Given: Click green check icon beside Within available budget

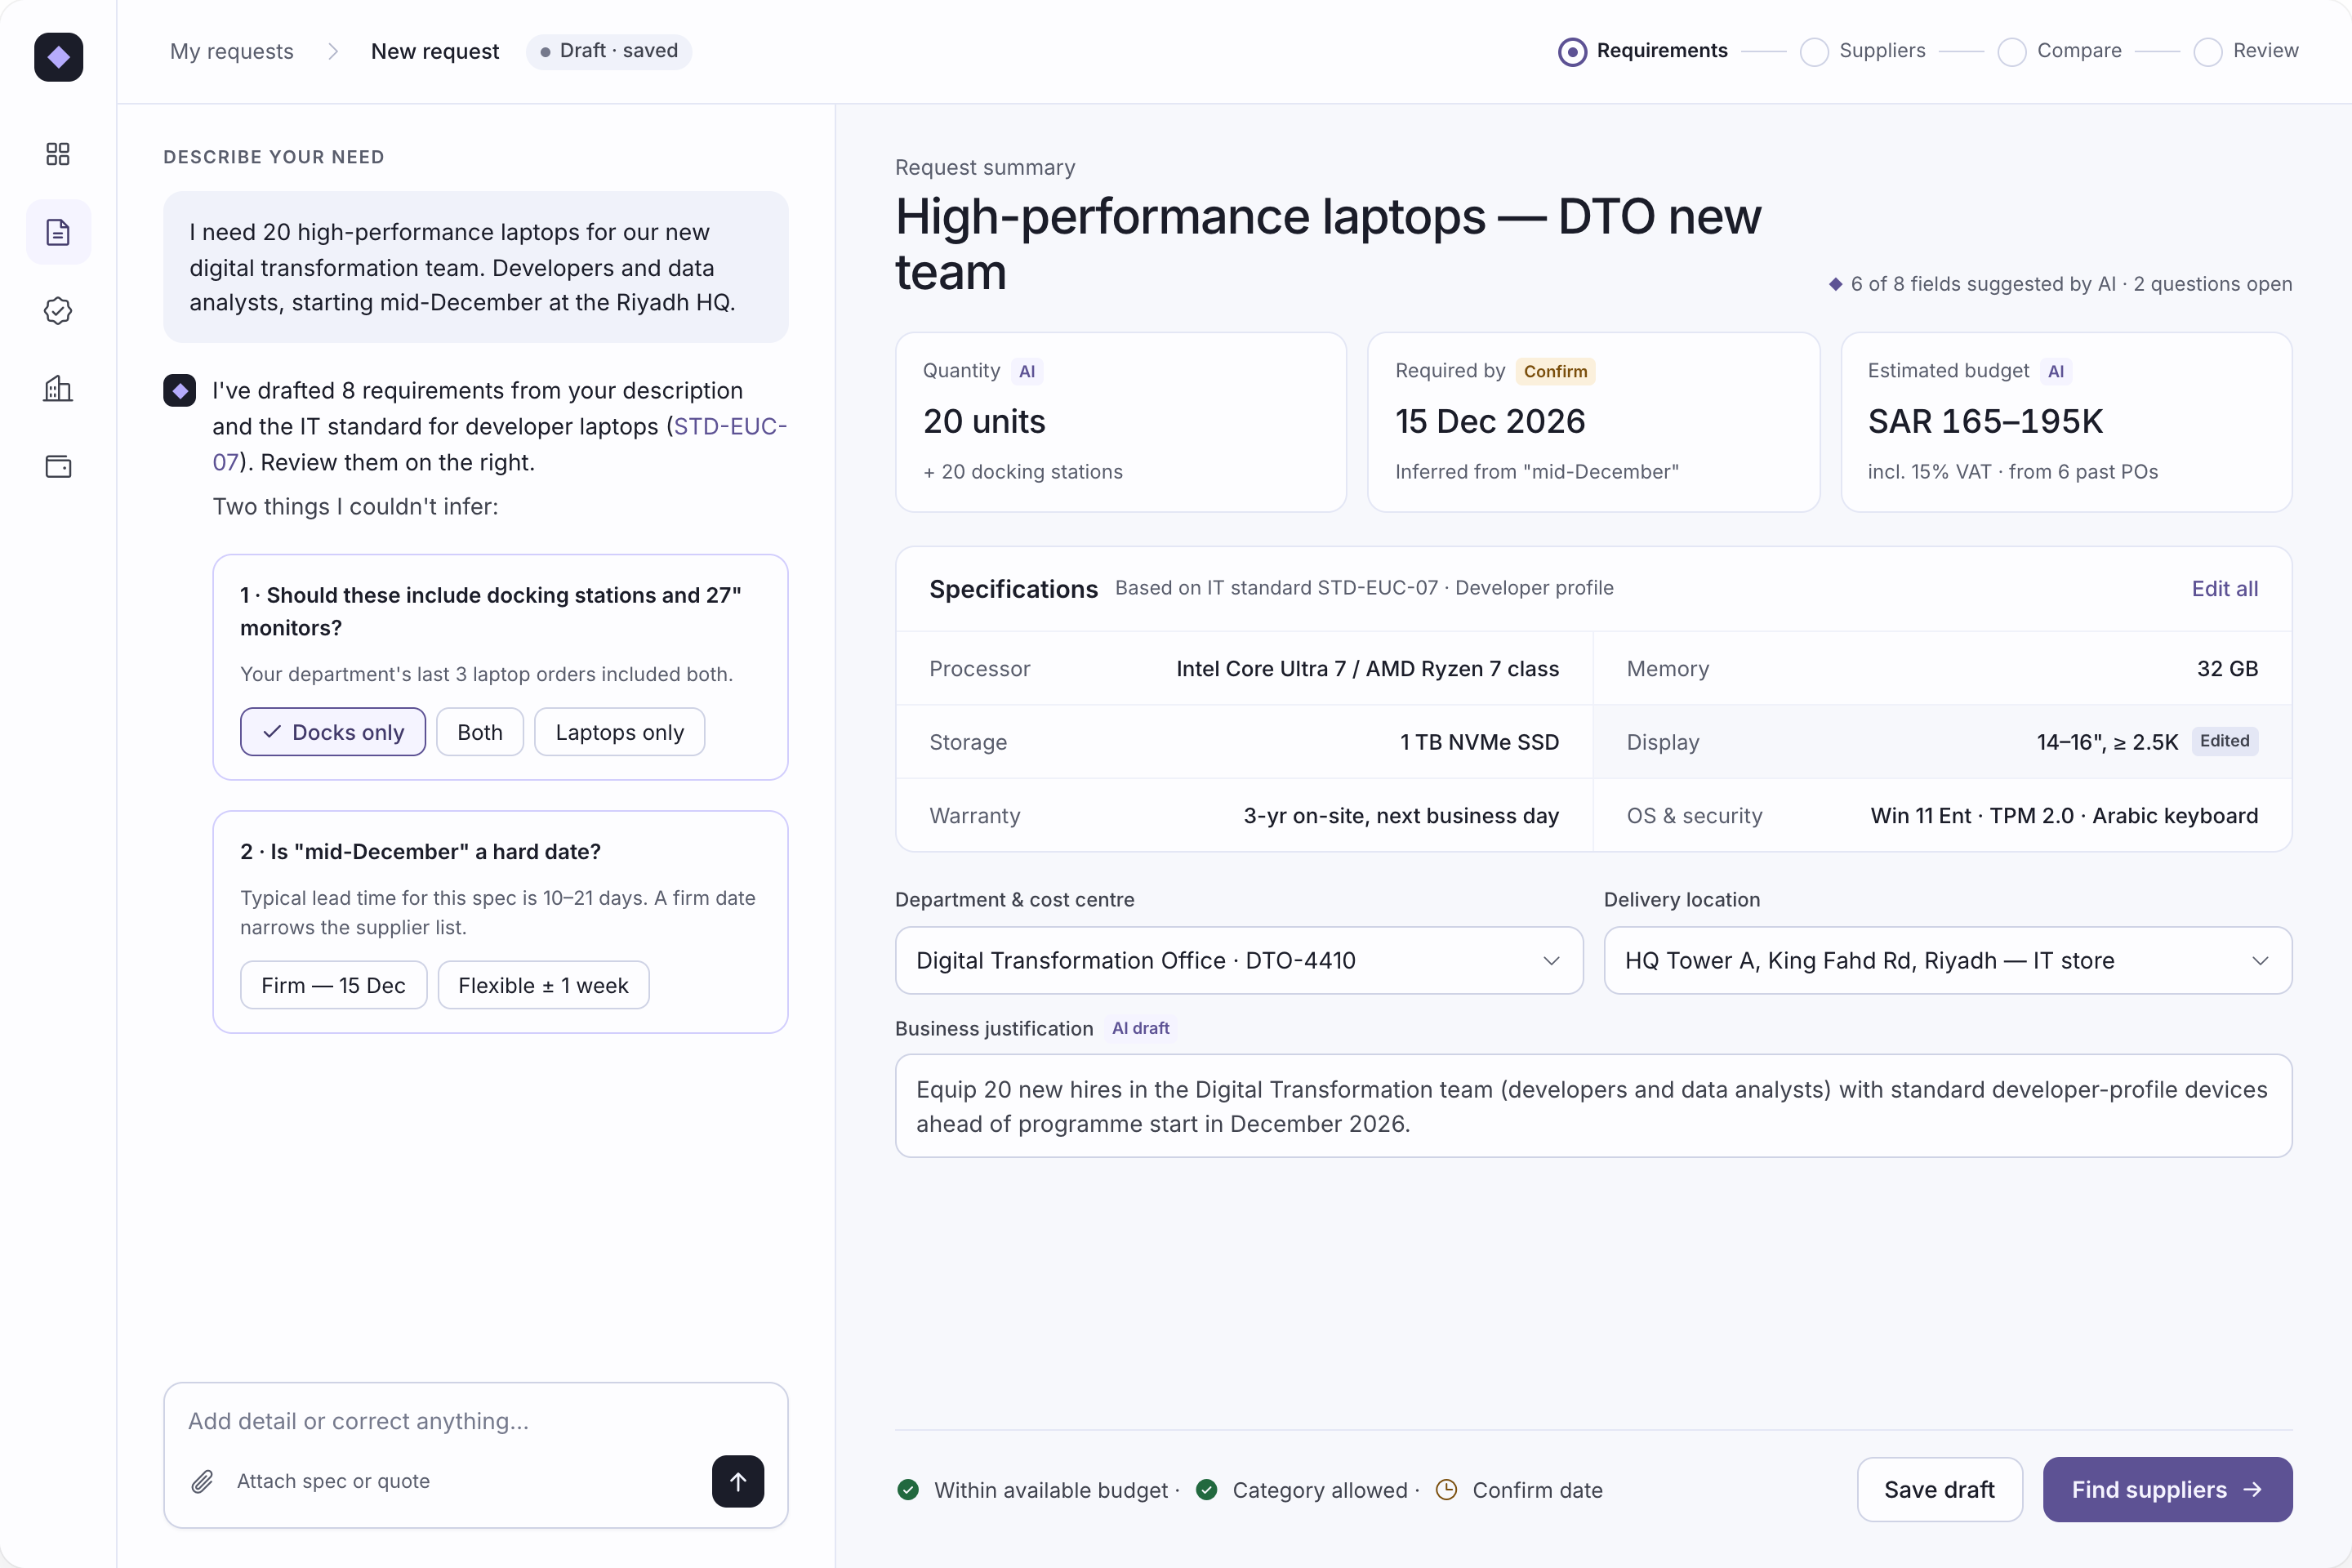Looking at the screenshot, I should coord(908,1490).
